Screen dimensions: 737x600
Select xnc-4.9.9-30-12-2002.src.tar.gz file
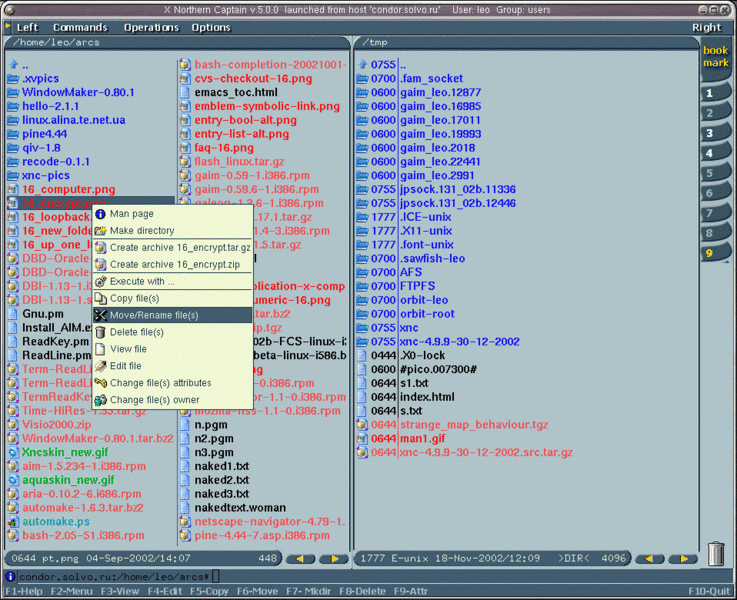coord(486,452)
